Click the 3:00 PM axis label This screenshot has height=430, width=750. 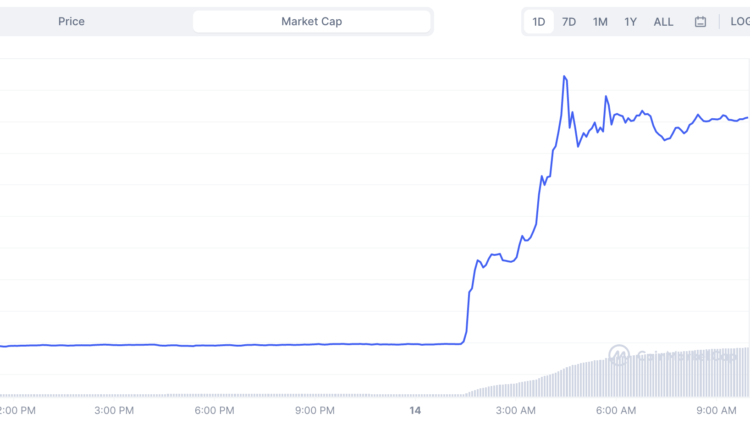tap(114, 410)
